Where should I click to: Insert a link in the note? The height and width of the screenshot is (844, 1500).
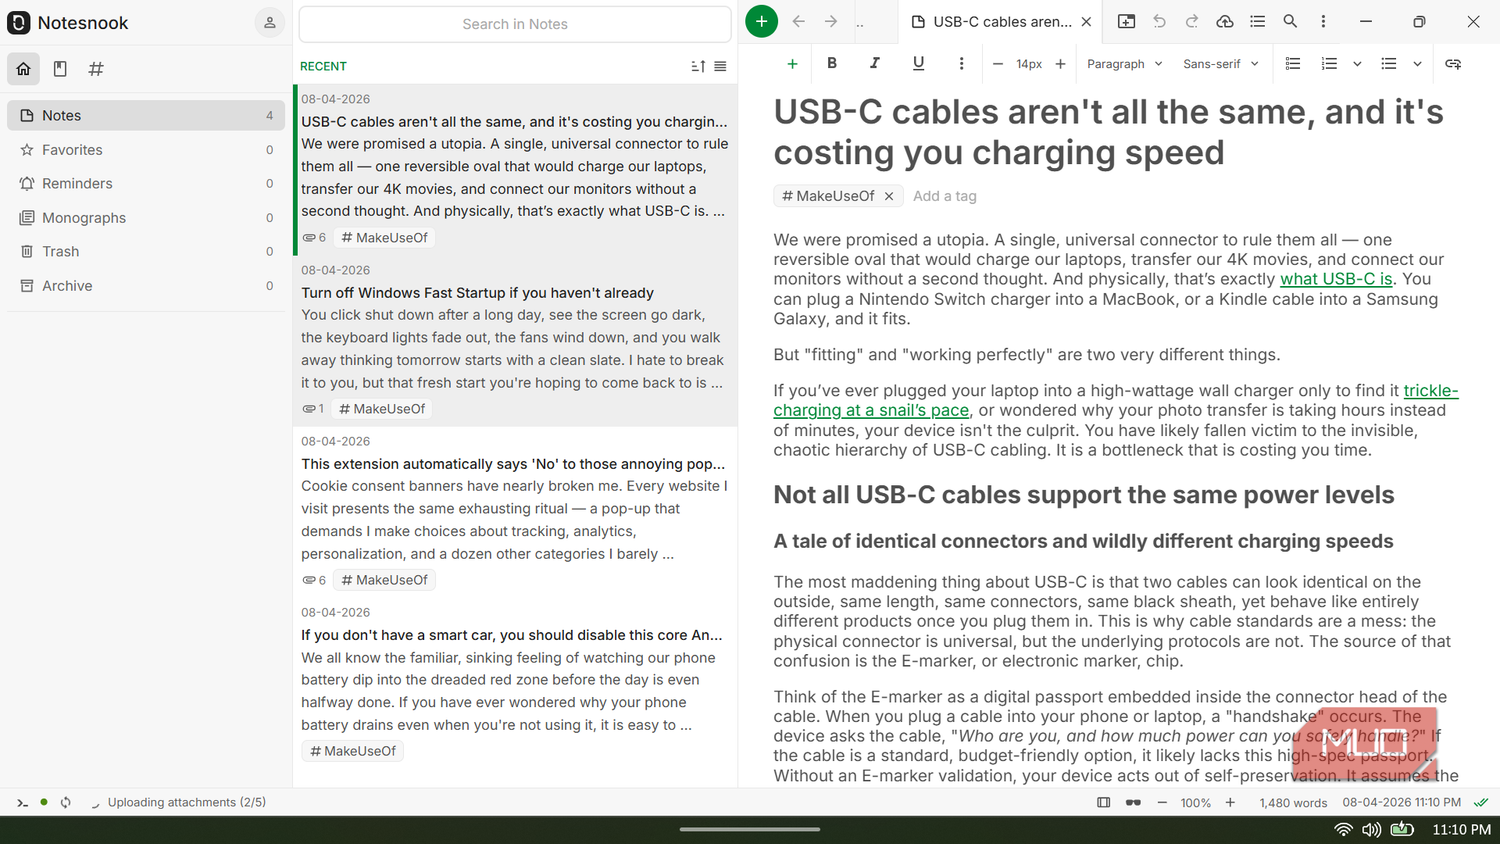pos(1453,64)
